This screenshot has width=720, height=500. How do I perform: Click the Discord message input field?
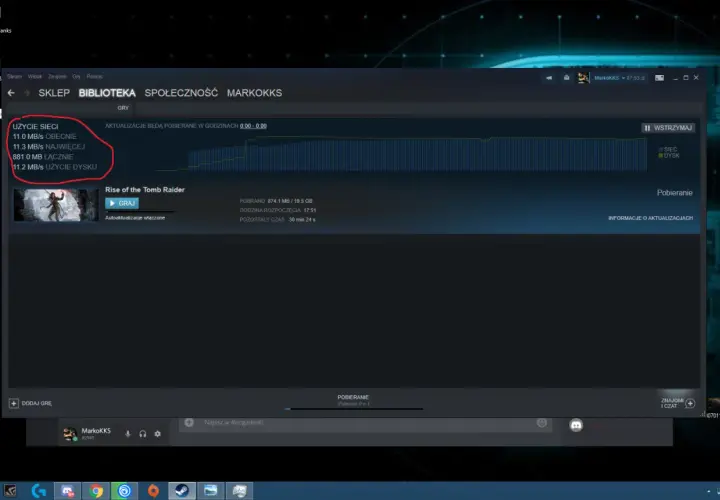click(x=365, y=422)
